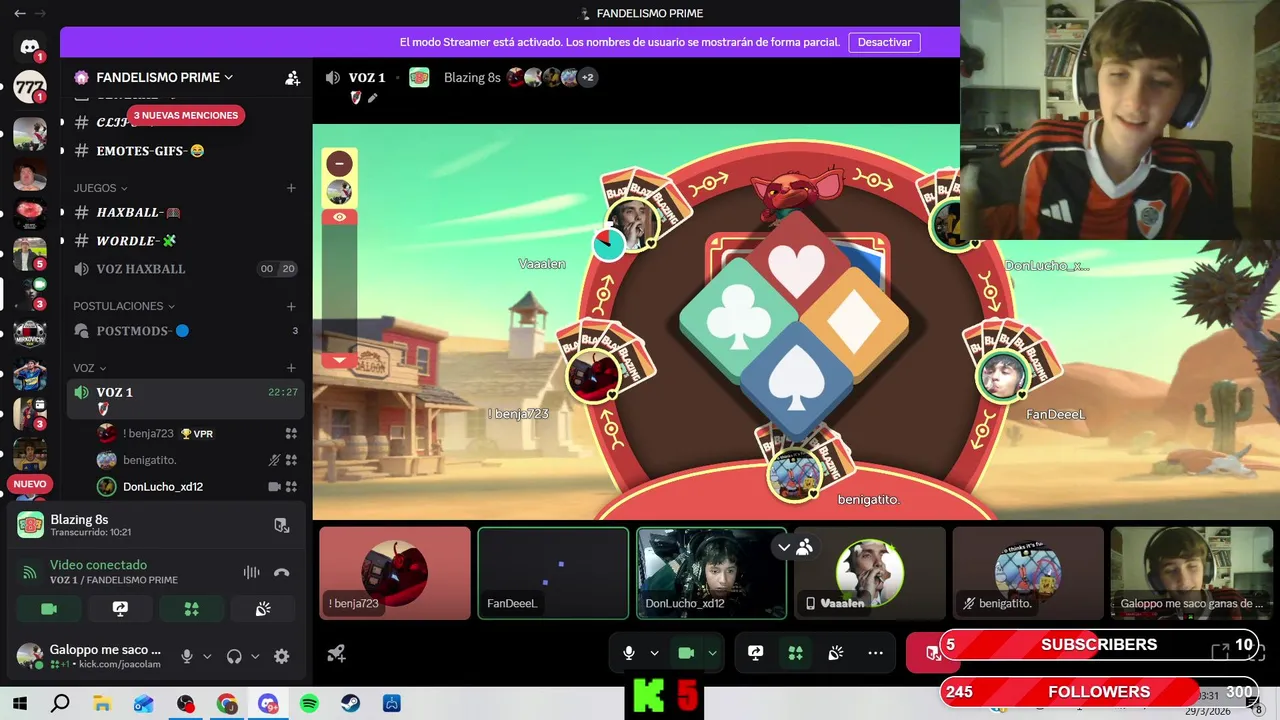
Task: Choose the spades suit
Action: pos(796,380)
